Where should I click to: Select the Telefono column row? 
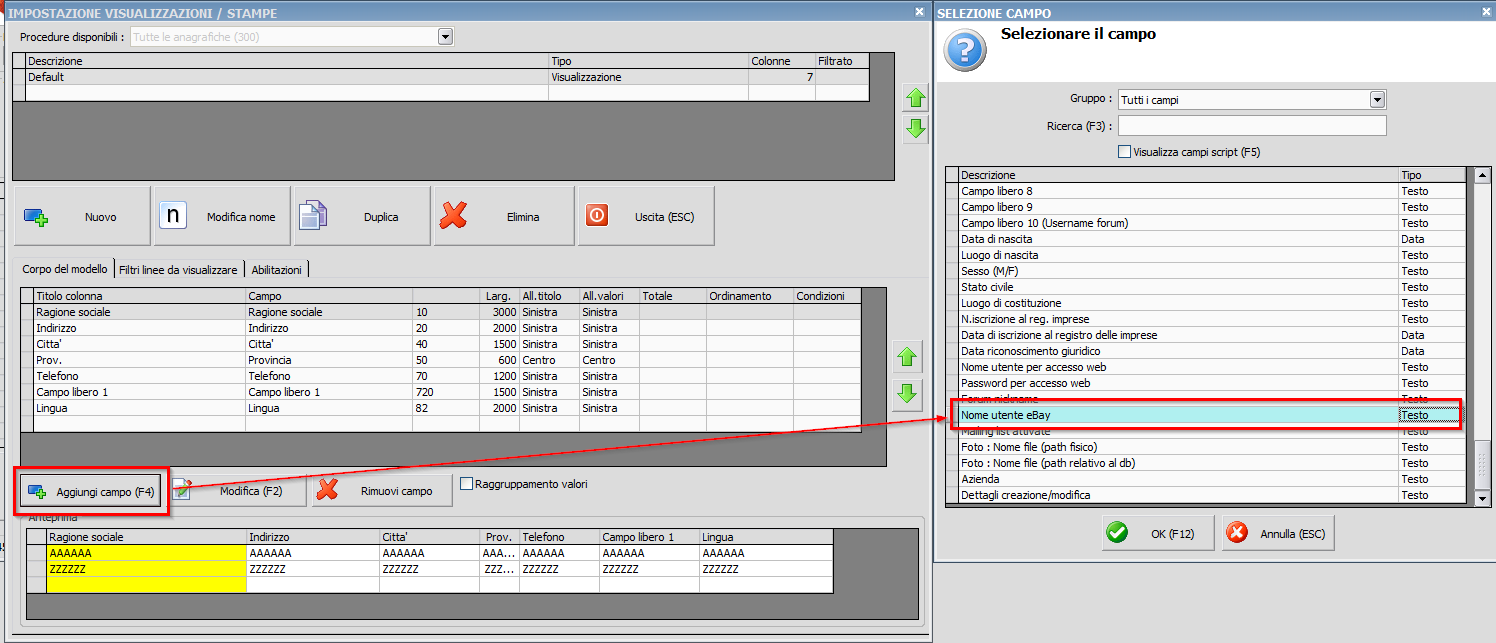point(441,376)
